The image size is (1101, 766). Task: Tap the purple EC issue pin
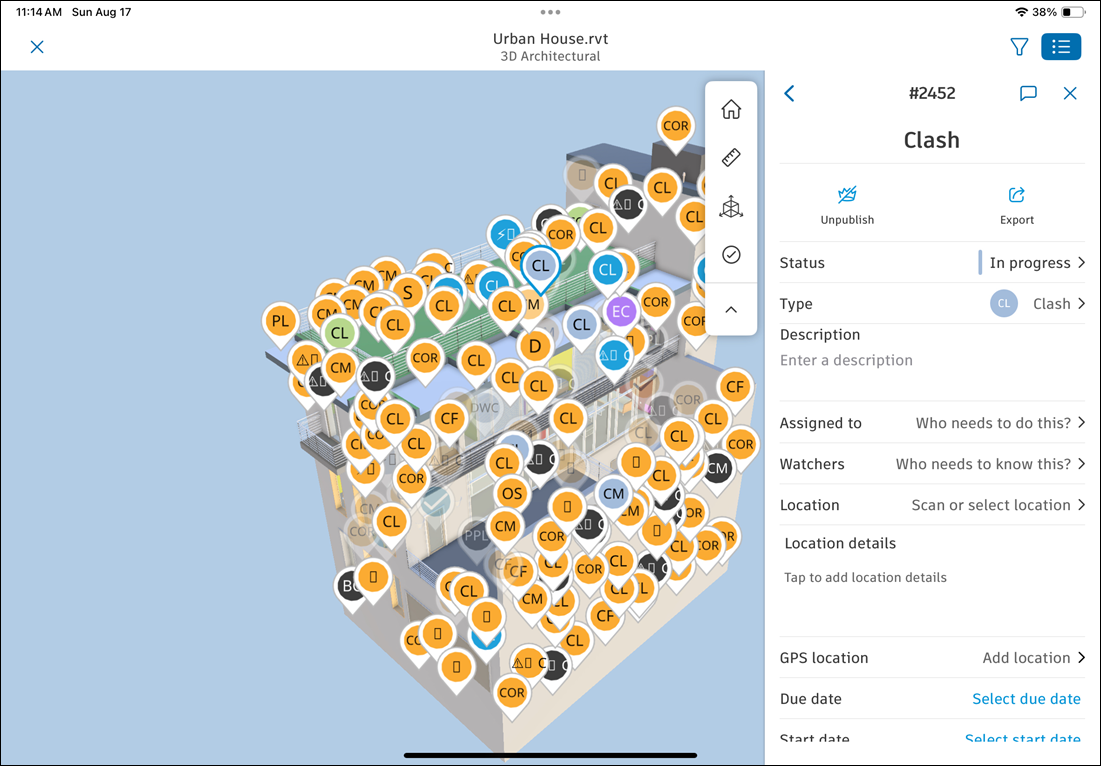click(621, 311)
